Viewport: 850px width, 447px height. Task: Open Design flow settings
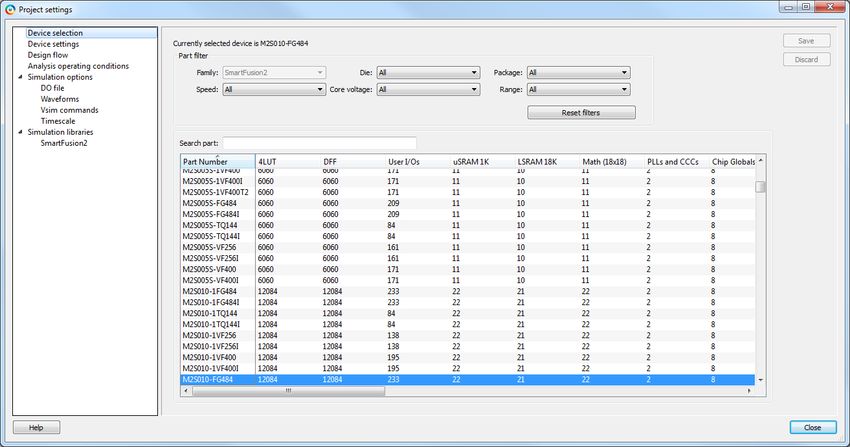click(48, 55)
